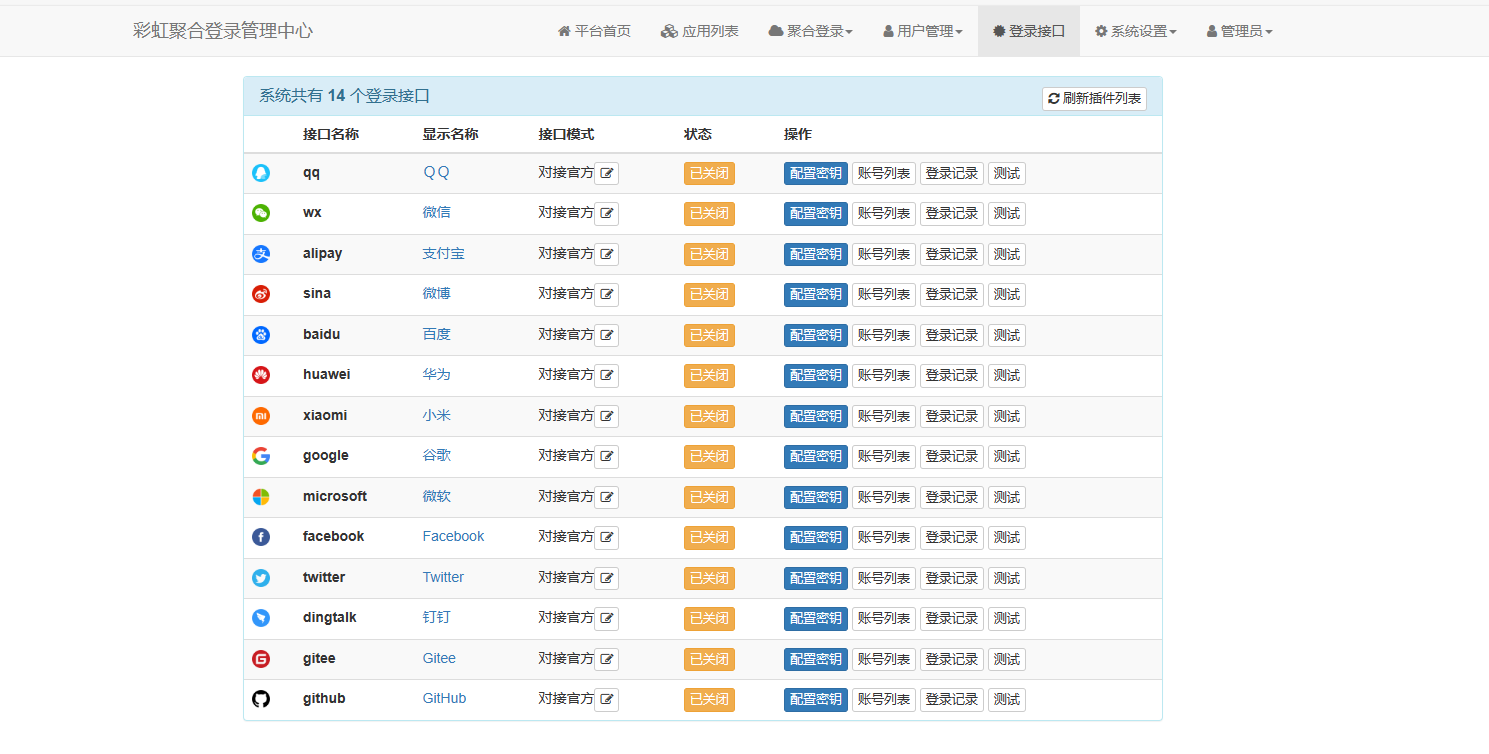The height and width of the screenshot is (754, 1489).
Task: Toggle 已关闭 status for alipay
Action: [x=709, y=254]
